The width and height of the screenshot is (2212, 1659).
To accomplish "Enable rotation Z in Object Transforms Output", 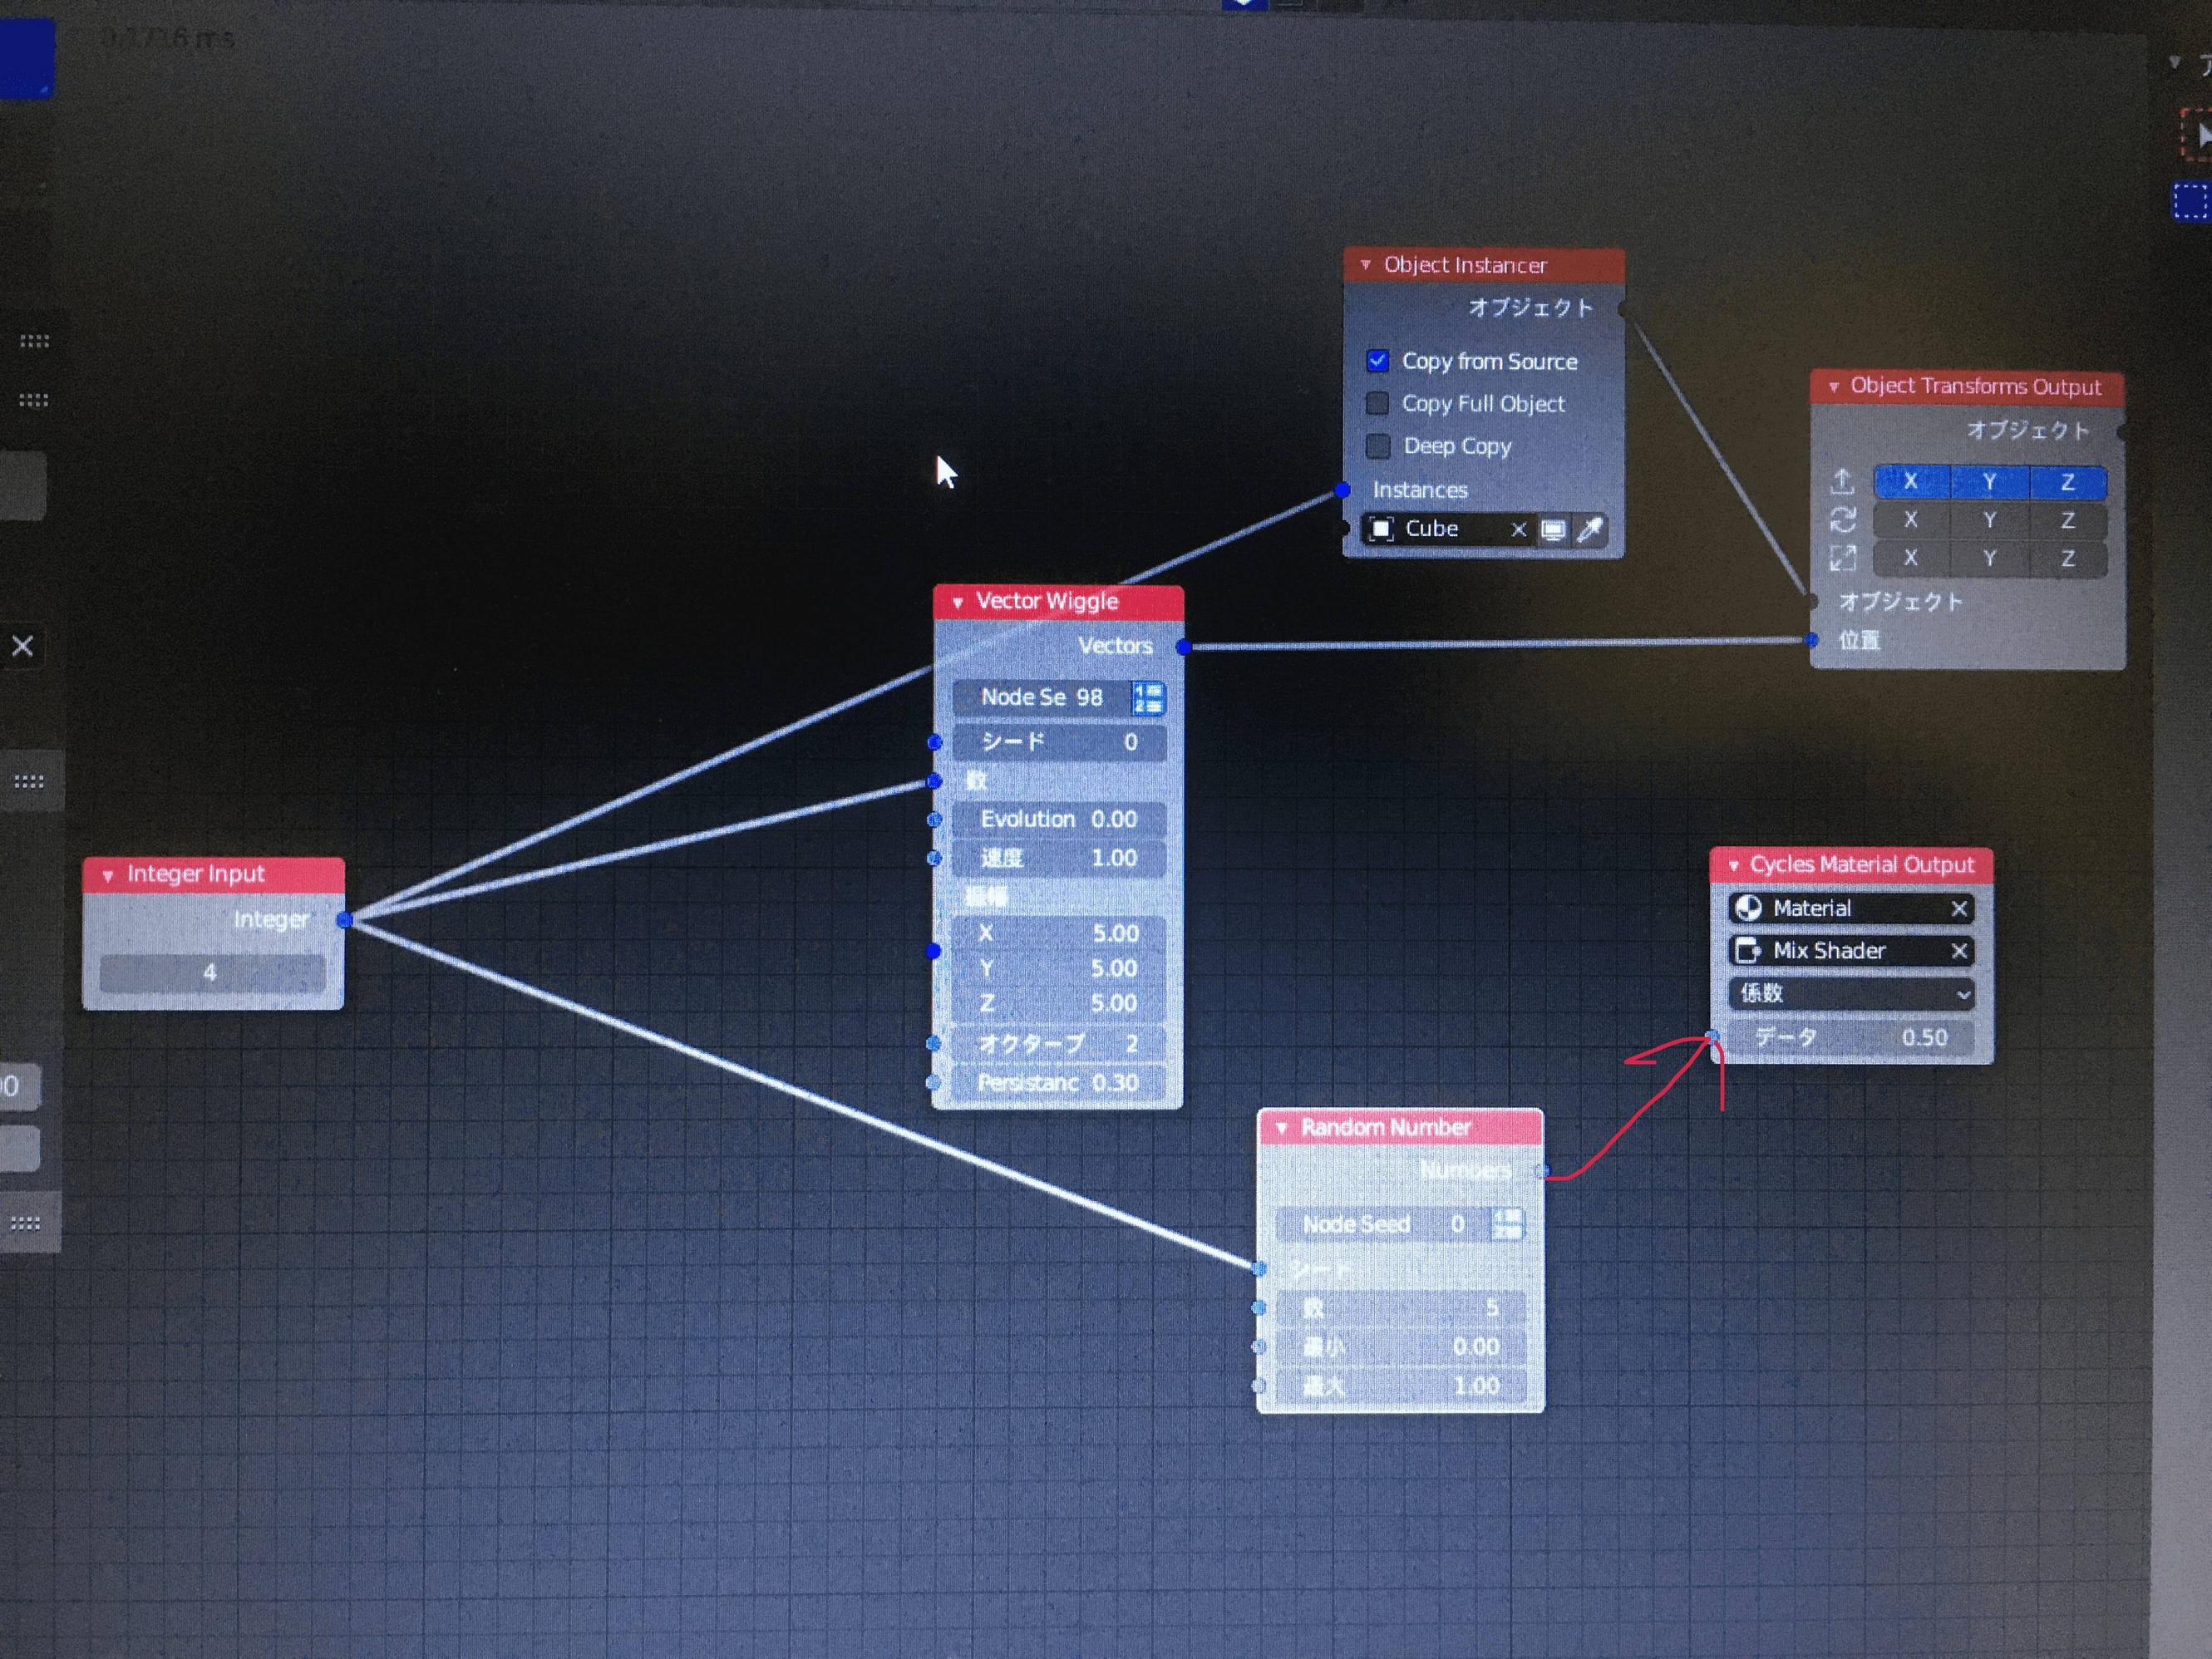I will click(x=2068, y=520).
